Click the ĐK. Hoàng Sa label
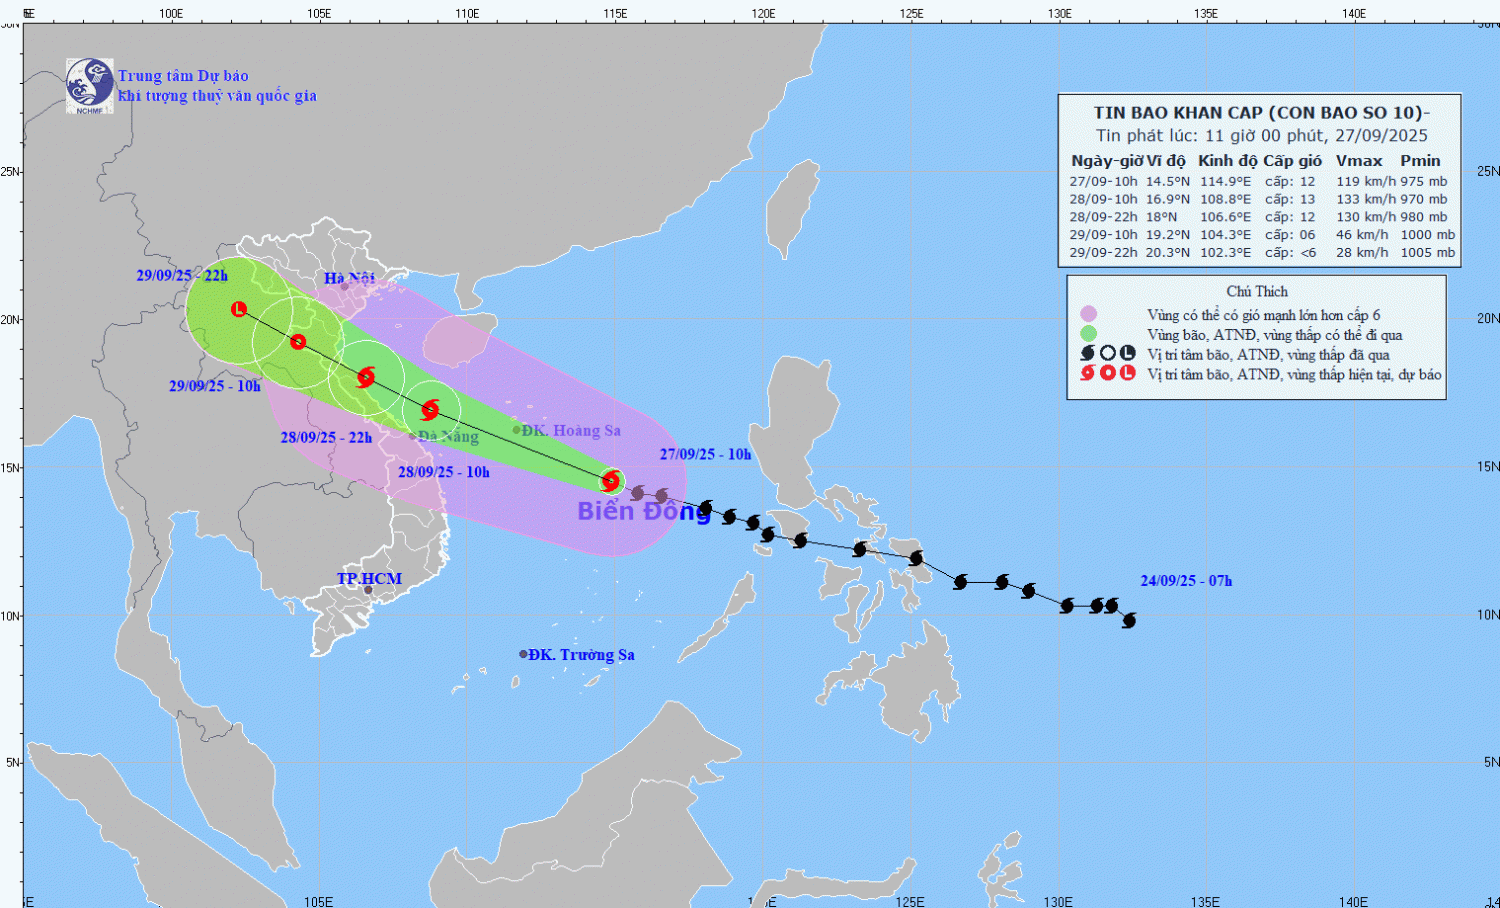This screenshot has height=908, width=1500. (x=571, y=430)
